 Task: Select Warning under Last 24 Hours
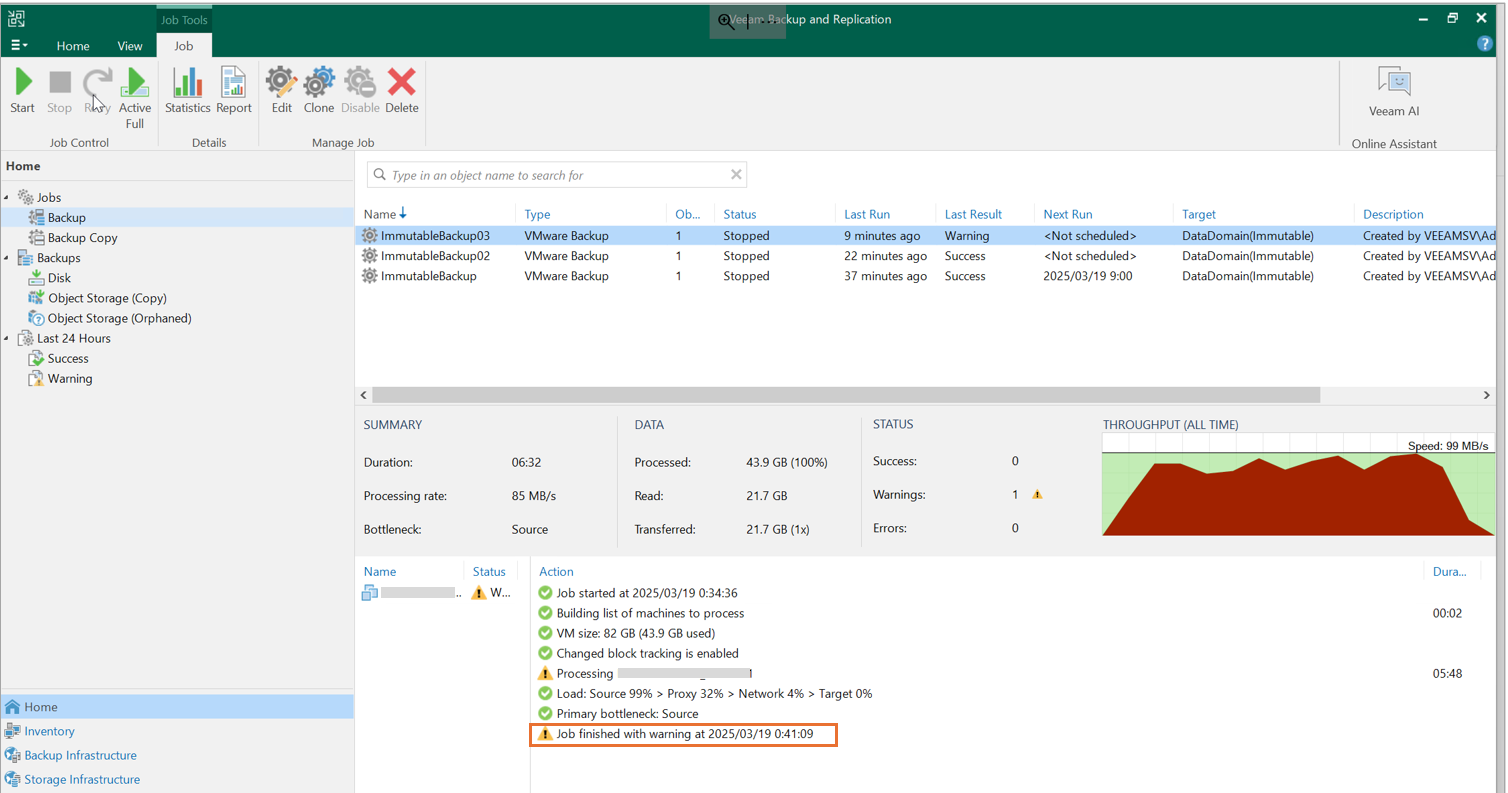click(x=60, y=379)
